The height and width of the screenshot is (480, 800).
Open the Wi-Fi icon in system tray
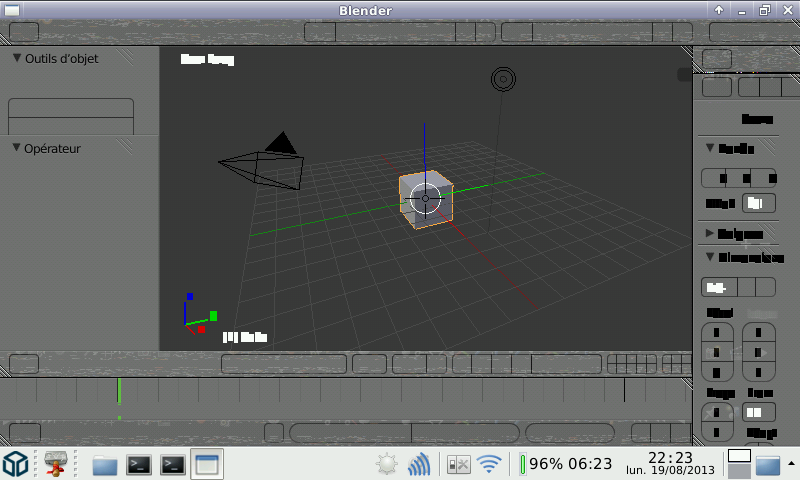[488, 464]
